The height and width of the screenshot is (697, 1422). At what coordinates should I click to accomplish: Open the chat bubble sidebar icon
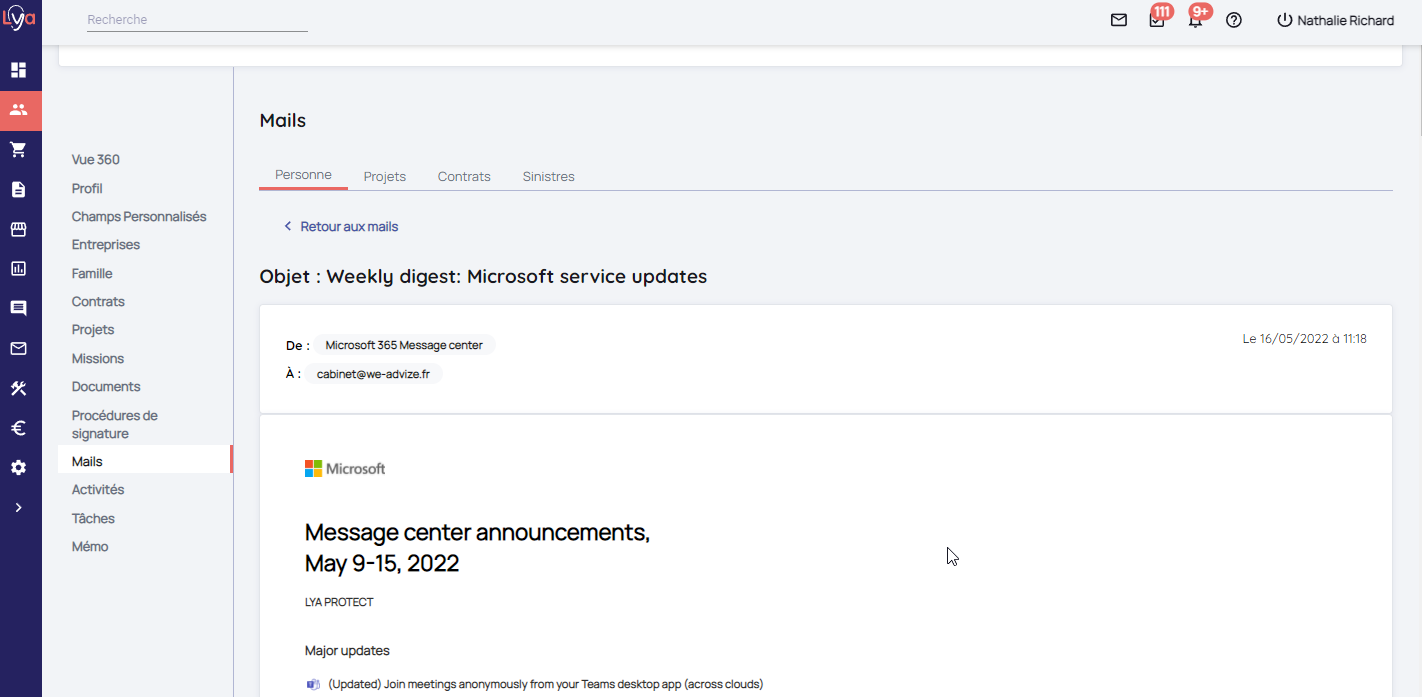point(18,308)
